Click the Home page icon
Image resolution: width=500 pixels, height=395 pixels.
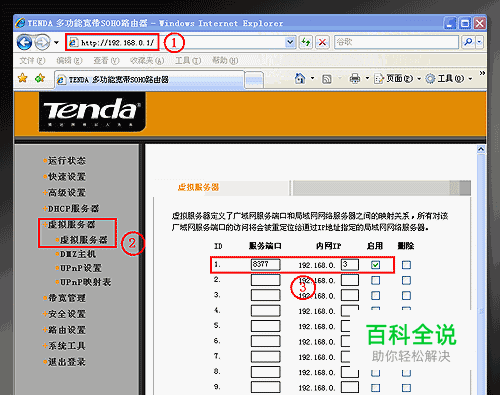tap(300, 79)
